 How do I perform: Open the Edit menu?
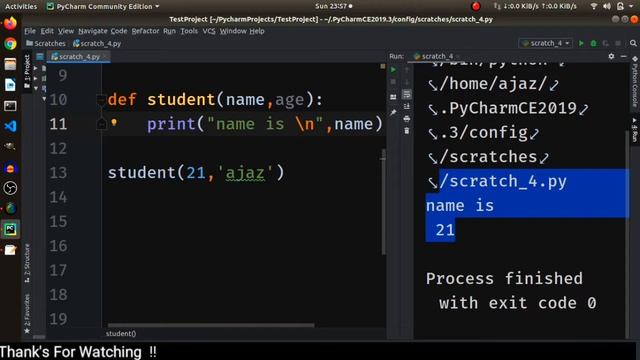47,31
